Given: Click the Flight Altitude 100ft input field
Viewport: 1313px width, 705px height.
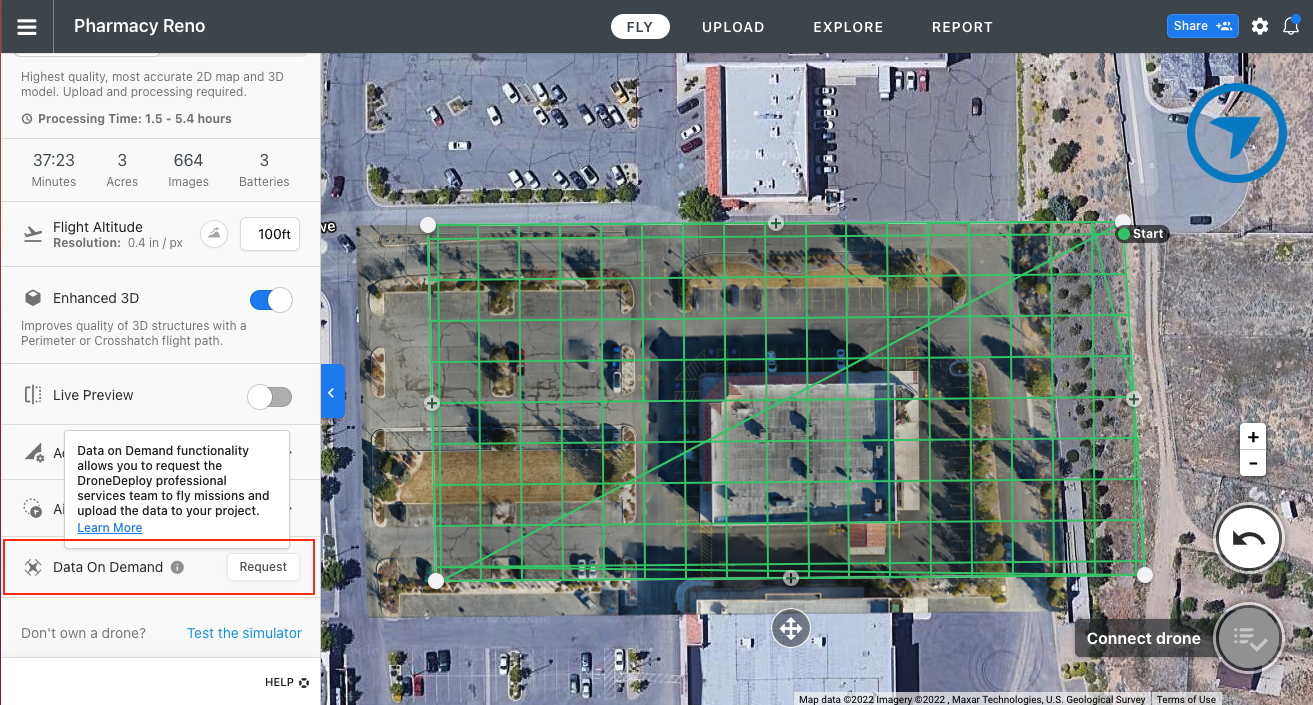Looking at the screenshot, I should (270, 234).
